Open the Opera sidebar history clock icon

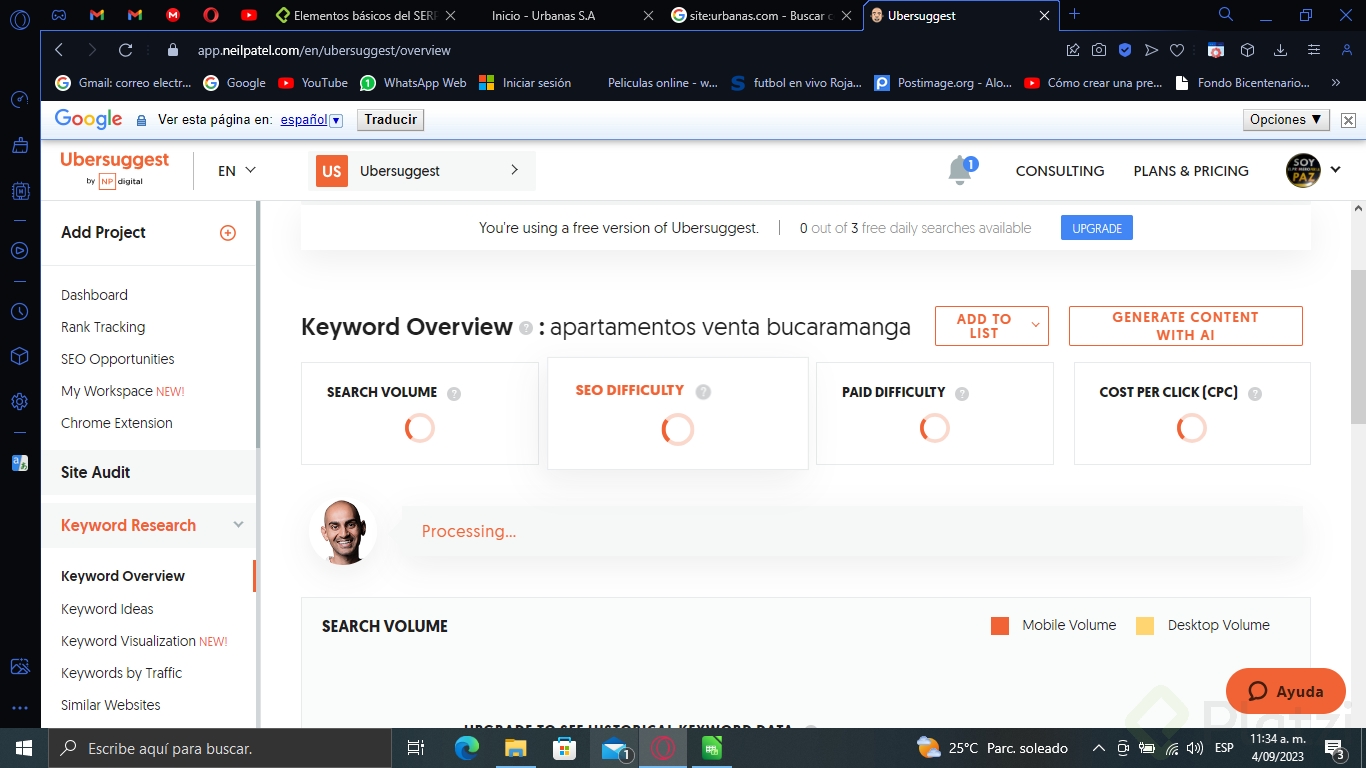pyautogui.click(x=19, y=312)
